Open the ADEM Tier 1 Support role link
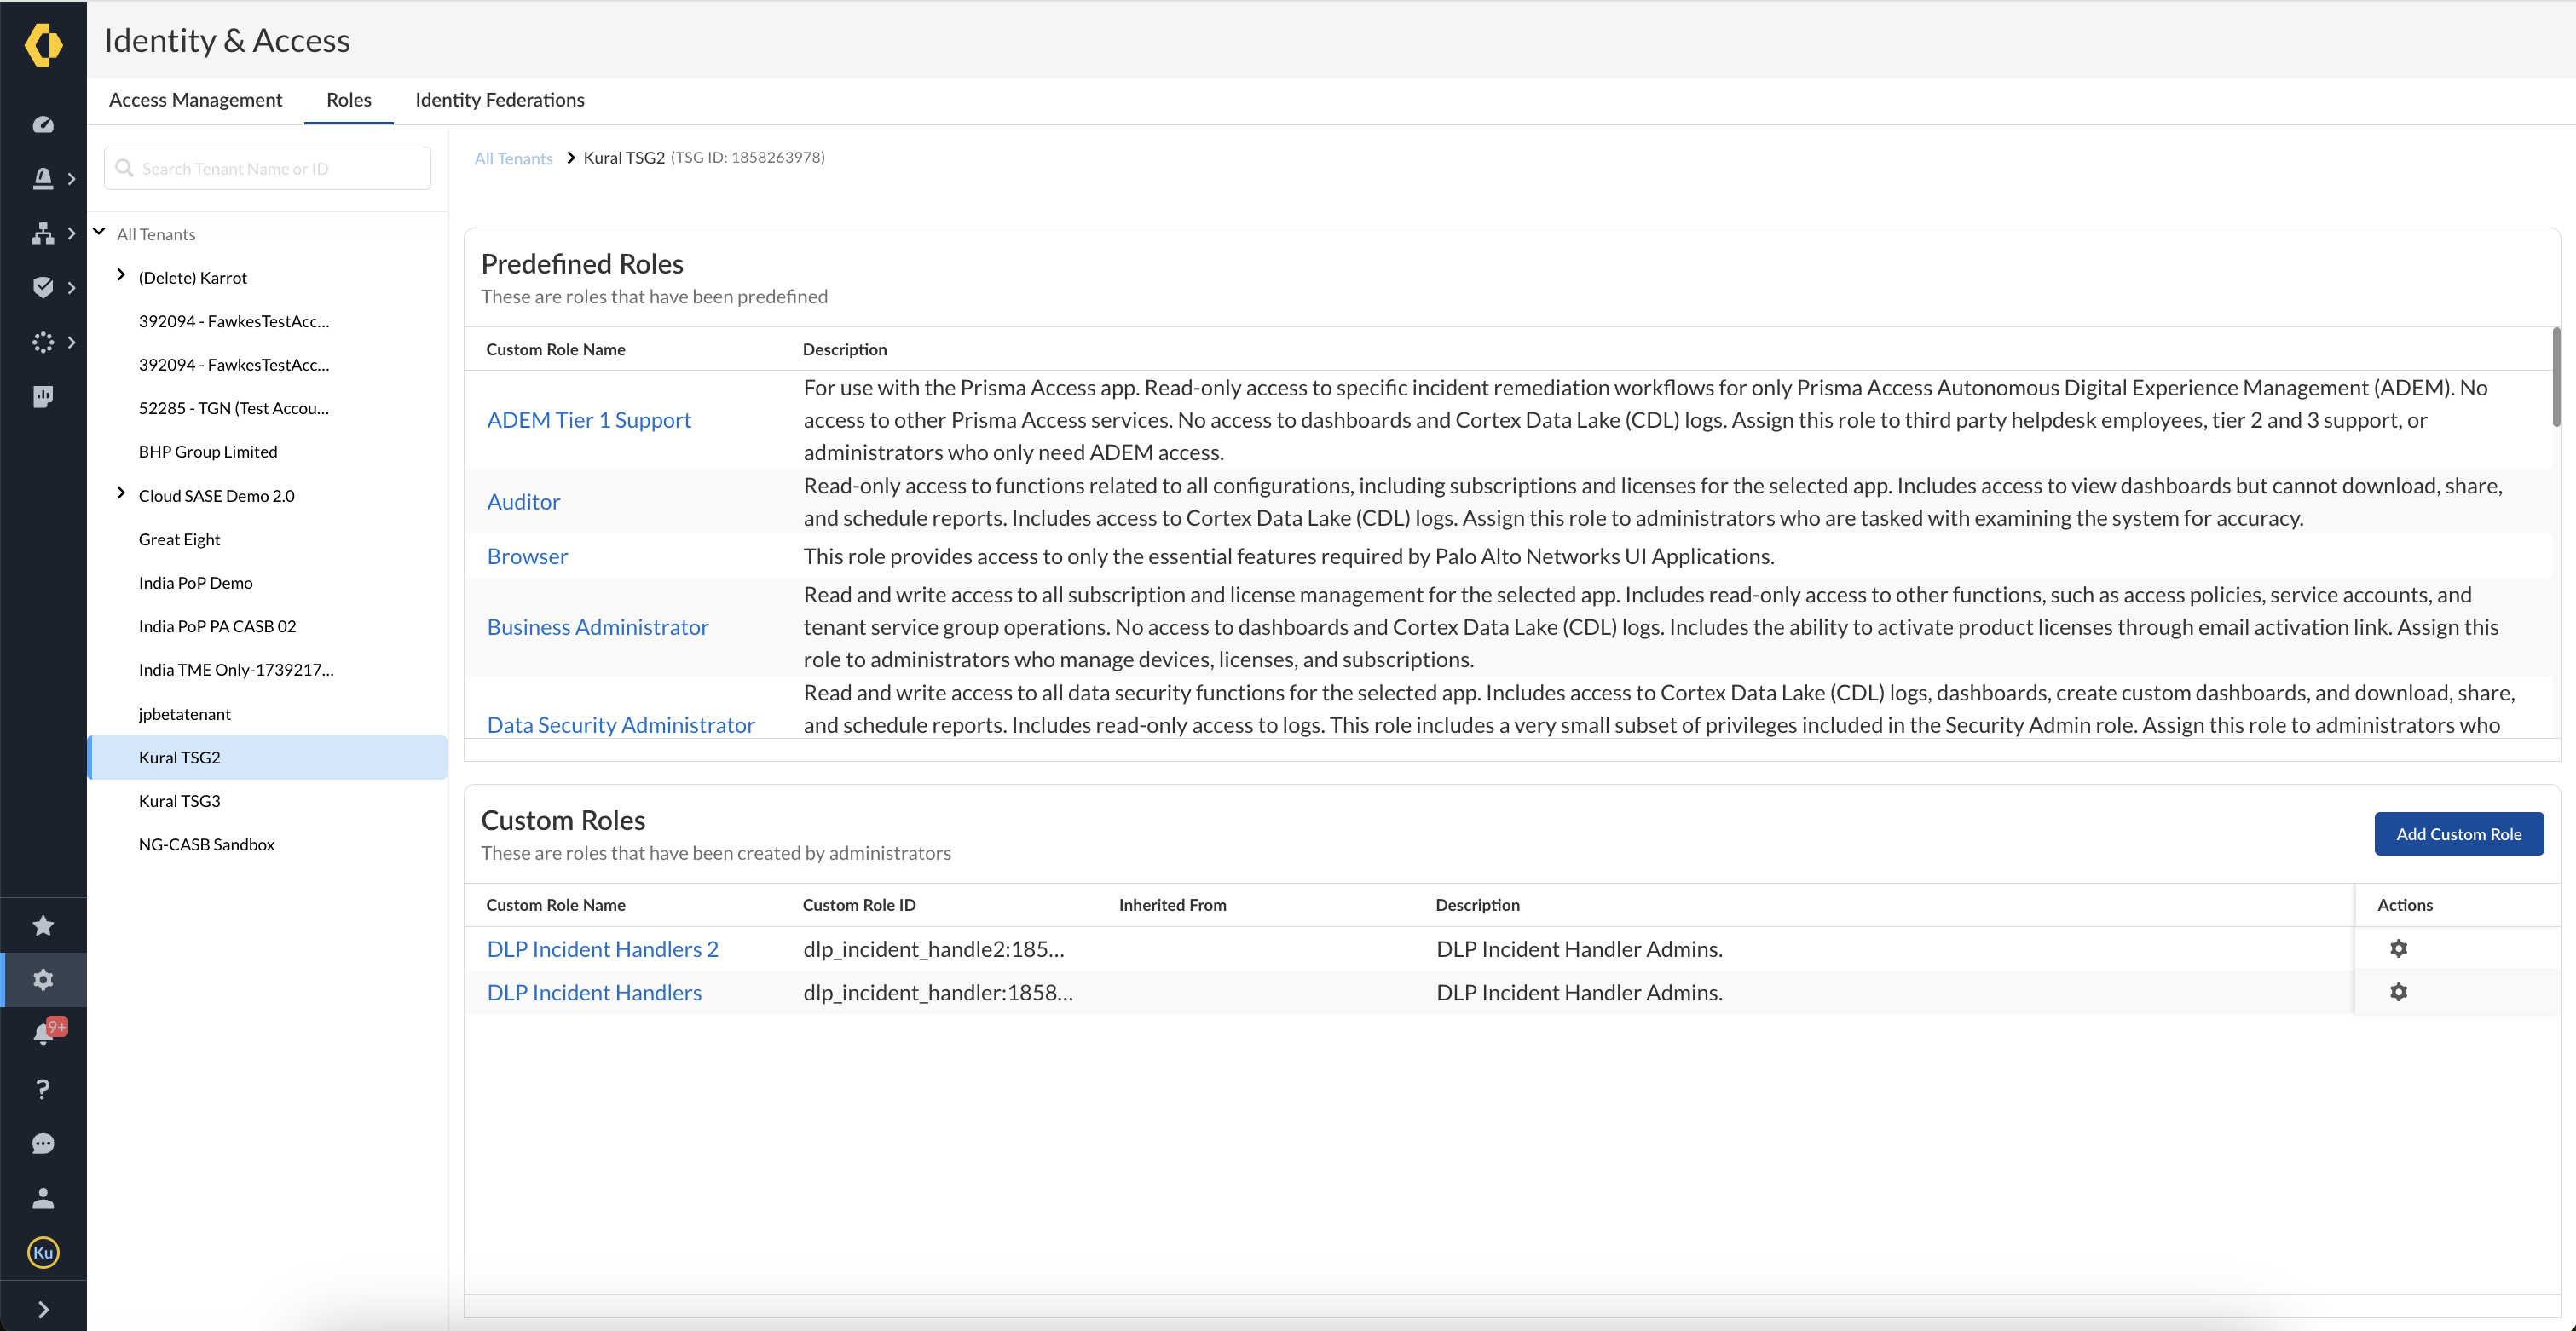The width and height of the screenshot is (2576, 1331). point(588,420)
